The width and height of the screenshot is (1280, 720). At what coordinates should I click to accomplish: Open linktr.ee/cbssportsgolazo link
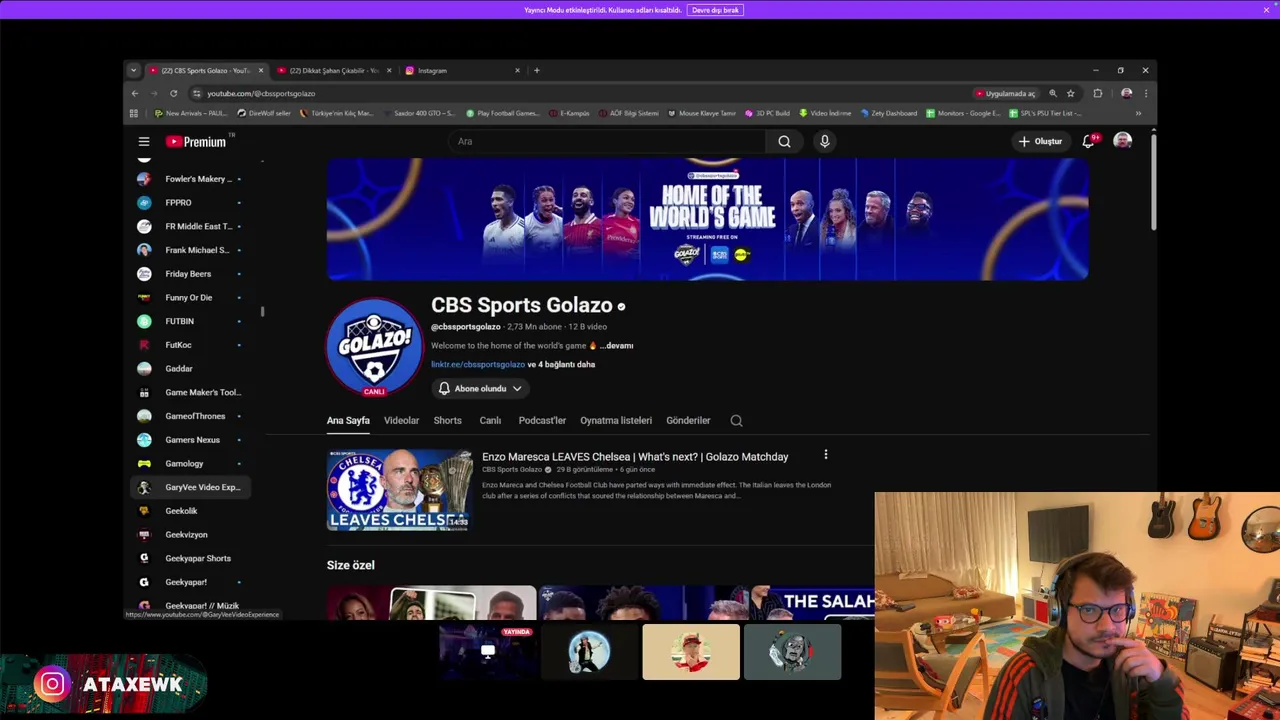coord(478,365)
